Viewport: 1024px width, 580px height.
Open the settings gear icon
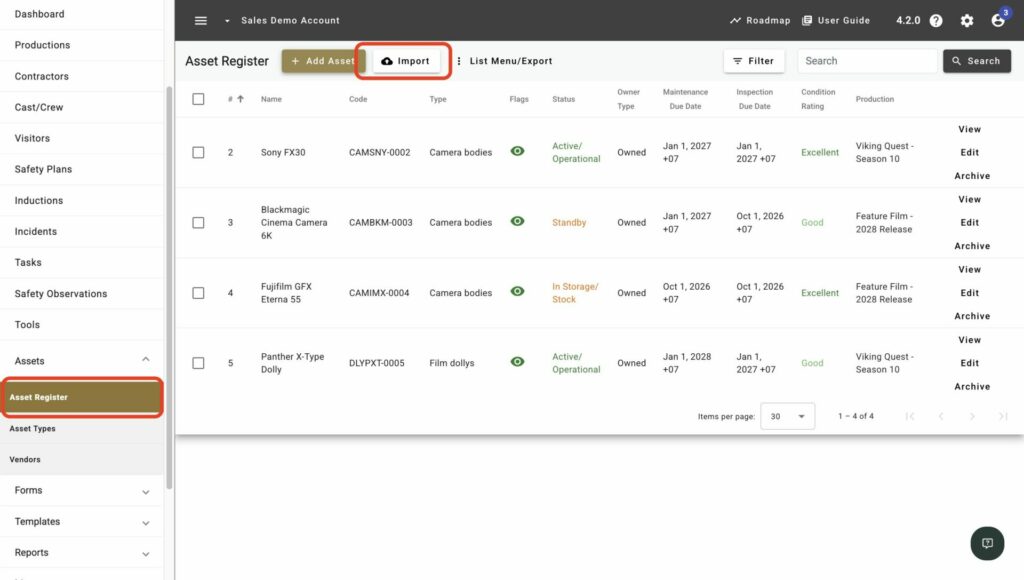tap(967, 21)
